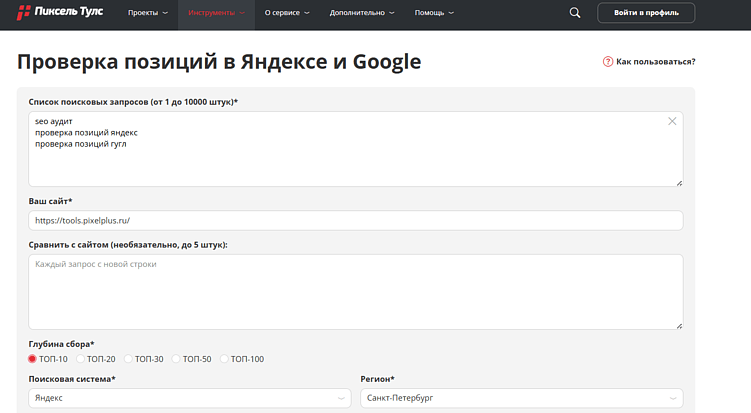Clear queries list with X icon

click(x=672, y=121)
